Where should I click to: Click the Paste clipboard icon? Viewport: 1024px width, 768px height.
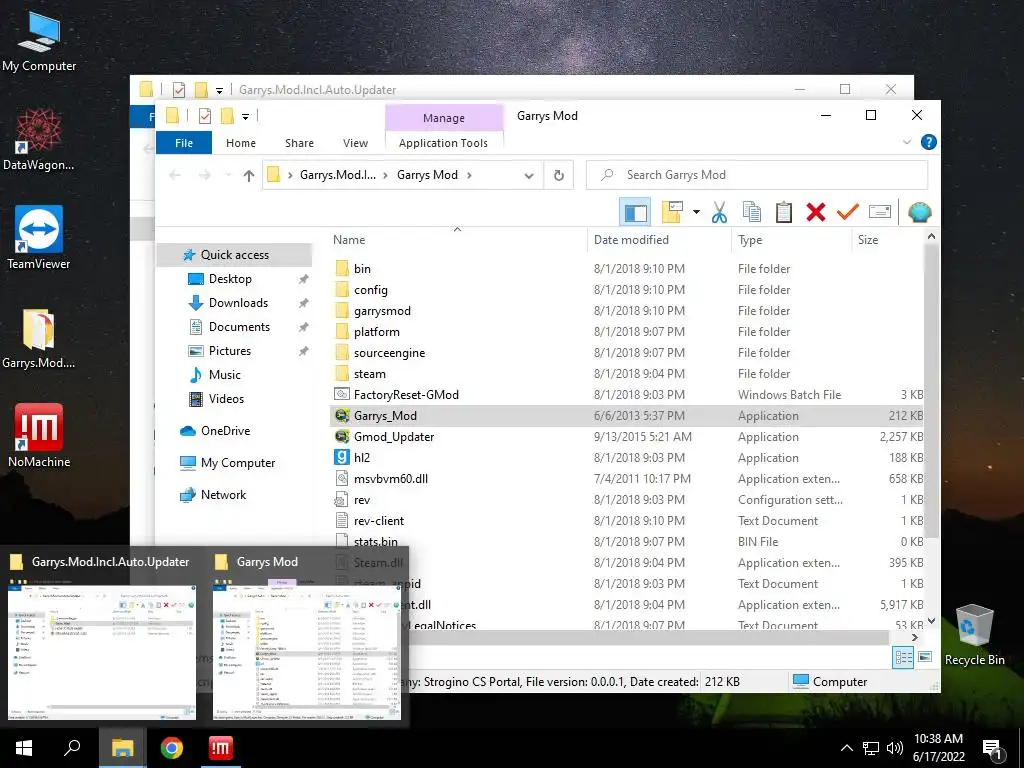pos(784,212)
